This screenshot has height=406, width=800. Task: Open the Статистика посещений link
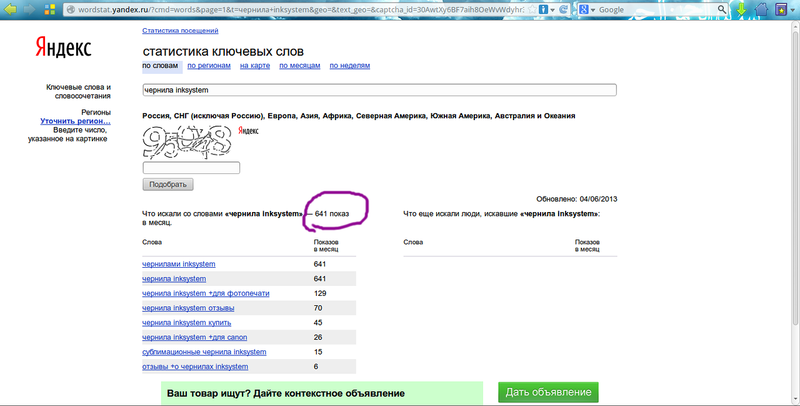pyautogui.click(x=180, y=31)
